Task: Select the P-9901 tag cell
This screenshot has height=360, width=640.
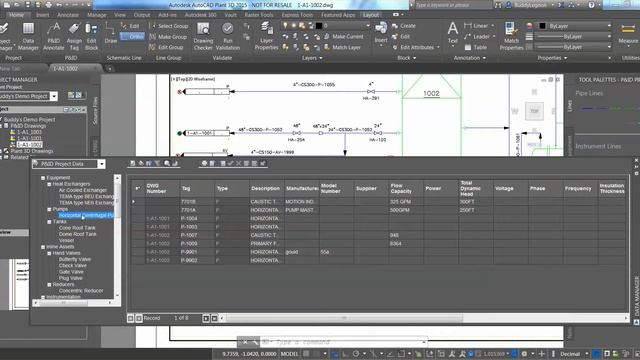Action: pyautogui.click(x=197, y=252)
